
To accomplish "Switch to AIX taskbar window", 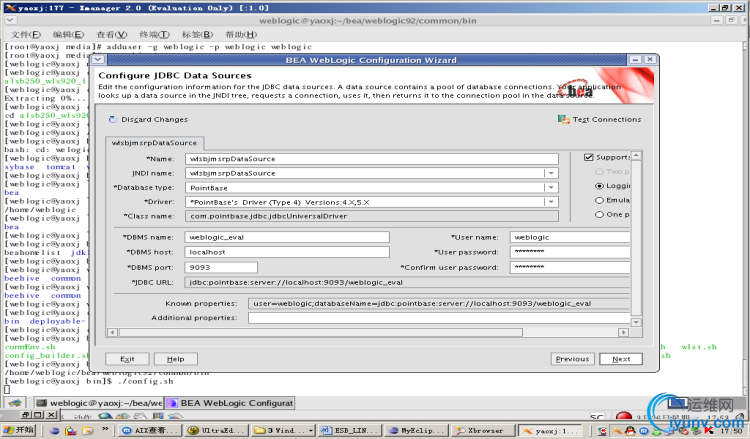I will click(150, 430).
